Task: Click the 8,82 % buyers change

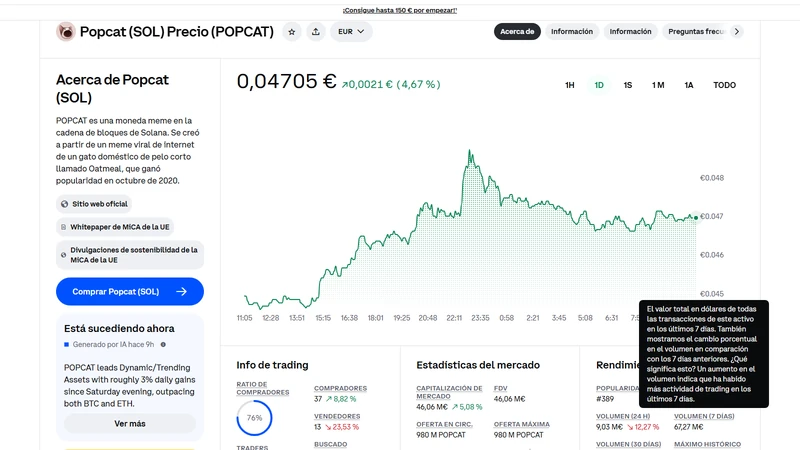Action: pyautogui.click(x=341, y=399)
